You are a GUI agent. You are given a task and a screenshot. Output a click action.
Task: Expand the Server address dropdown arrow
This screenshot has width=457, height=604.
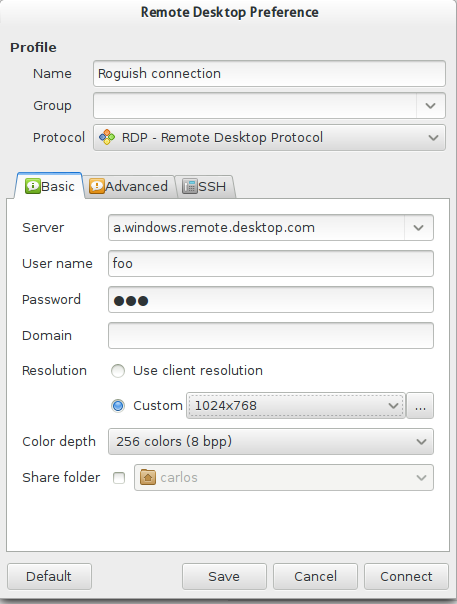click(419, 228)
